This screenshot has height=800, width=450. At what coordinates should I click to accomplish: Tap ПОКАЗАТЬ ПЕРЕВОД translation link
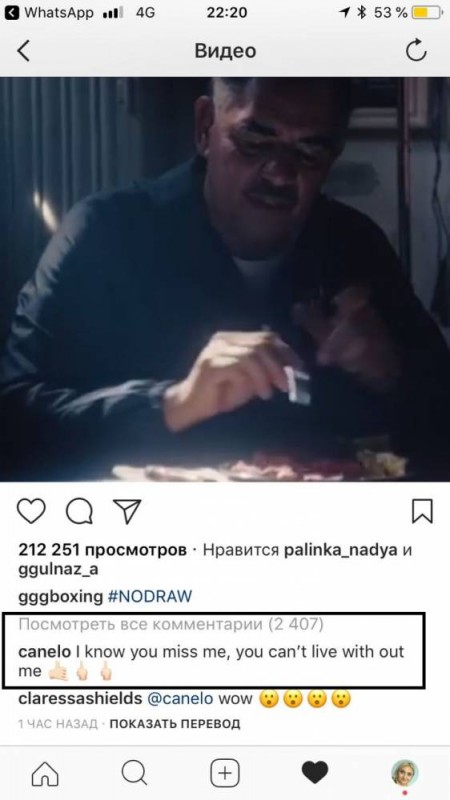point(174,724)
